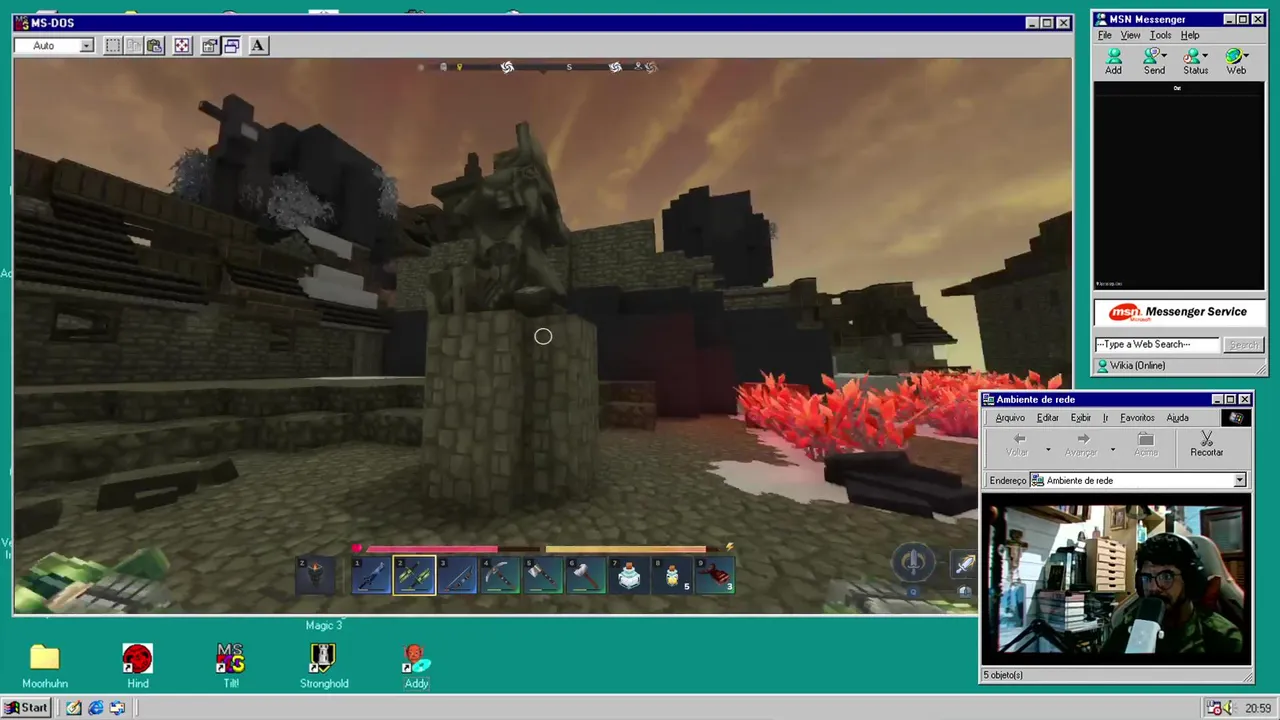Viewport: 1280px width, 720px height.
Task: Open MS-DOS Properties toolbar icon
Action: pyautogui.click(x=210, y=45)
